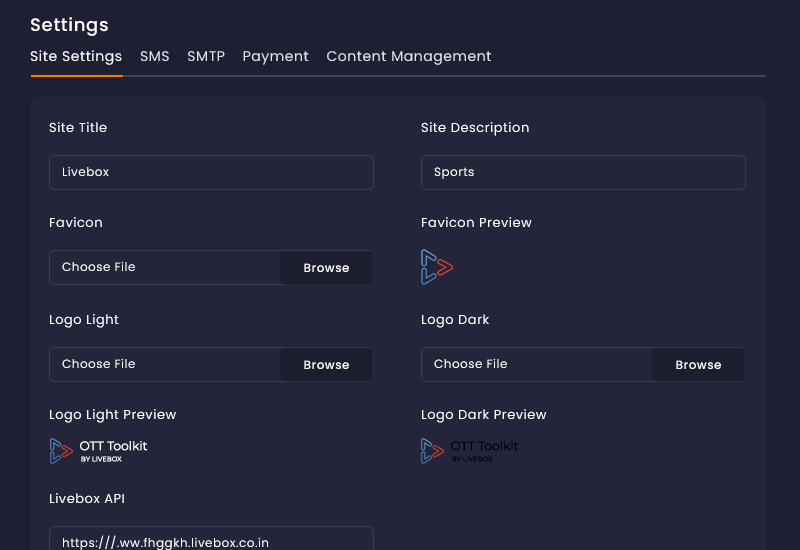Click the Settings page heading

click(x=69, y=25)
